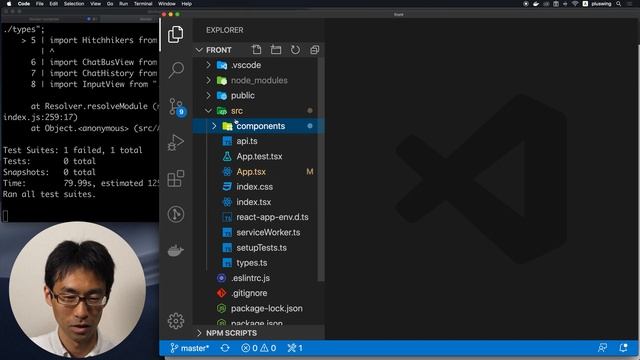Open App.test.tsx file
This screenshot has height=360, width=640.
(x=259, y=156)
